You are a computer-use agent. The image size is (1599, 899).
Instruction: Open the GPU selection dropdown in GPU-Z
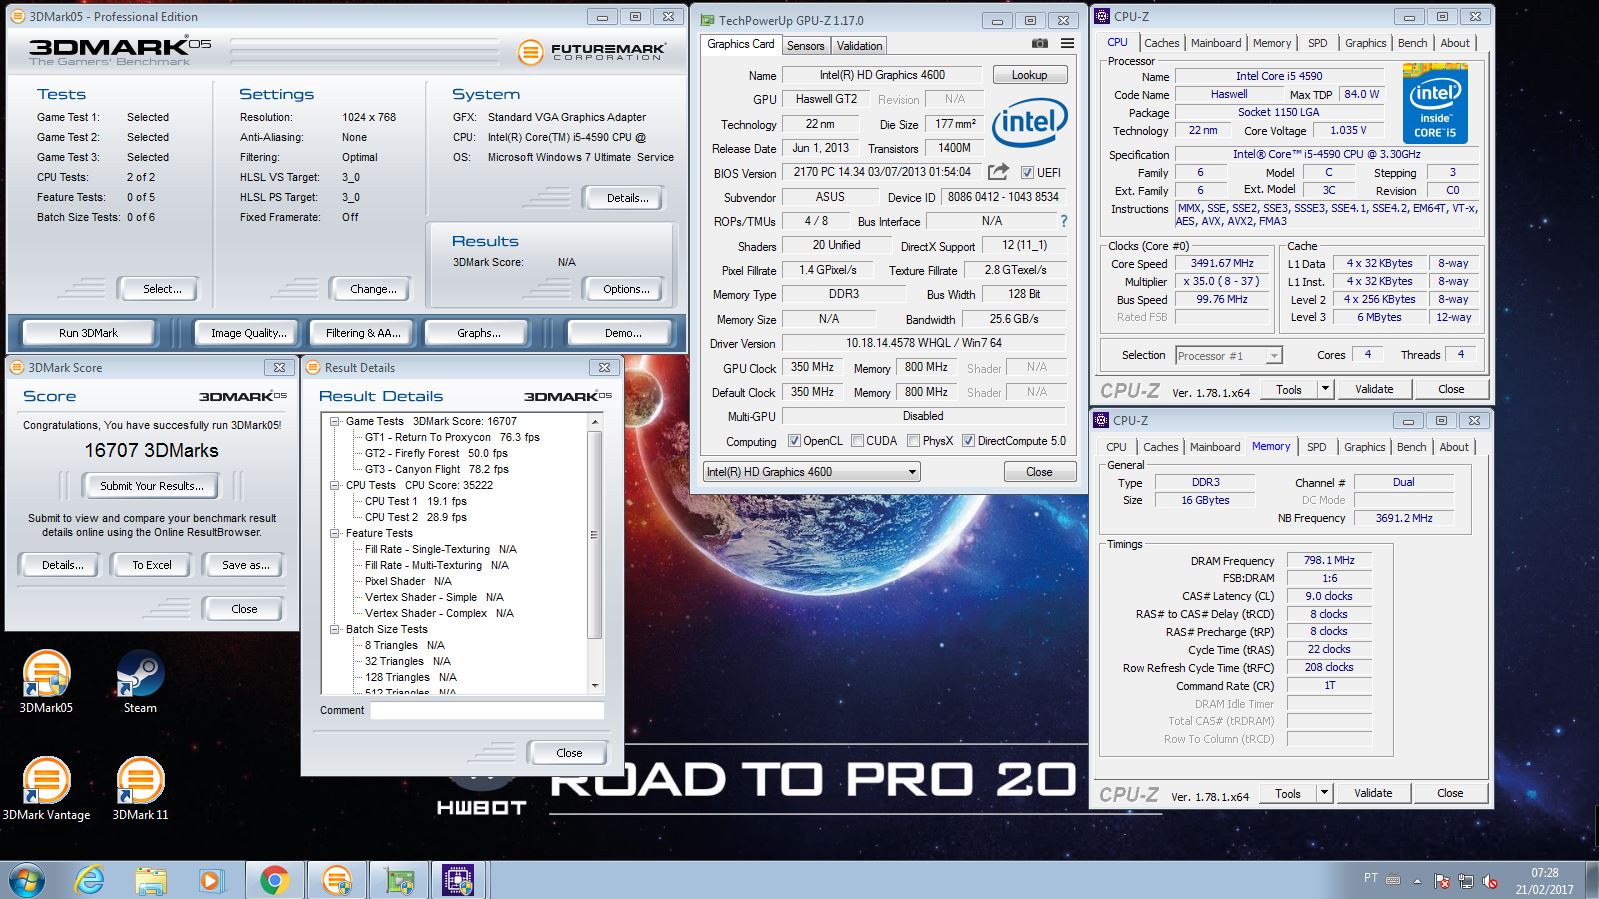(x=811, y=472)
